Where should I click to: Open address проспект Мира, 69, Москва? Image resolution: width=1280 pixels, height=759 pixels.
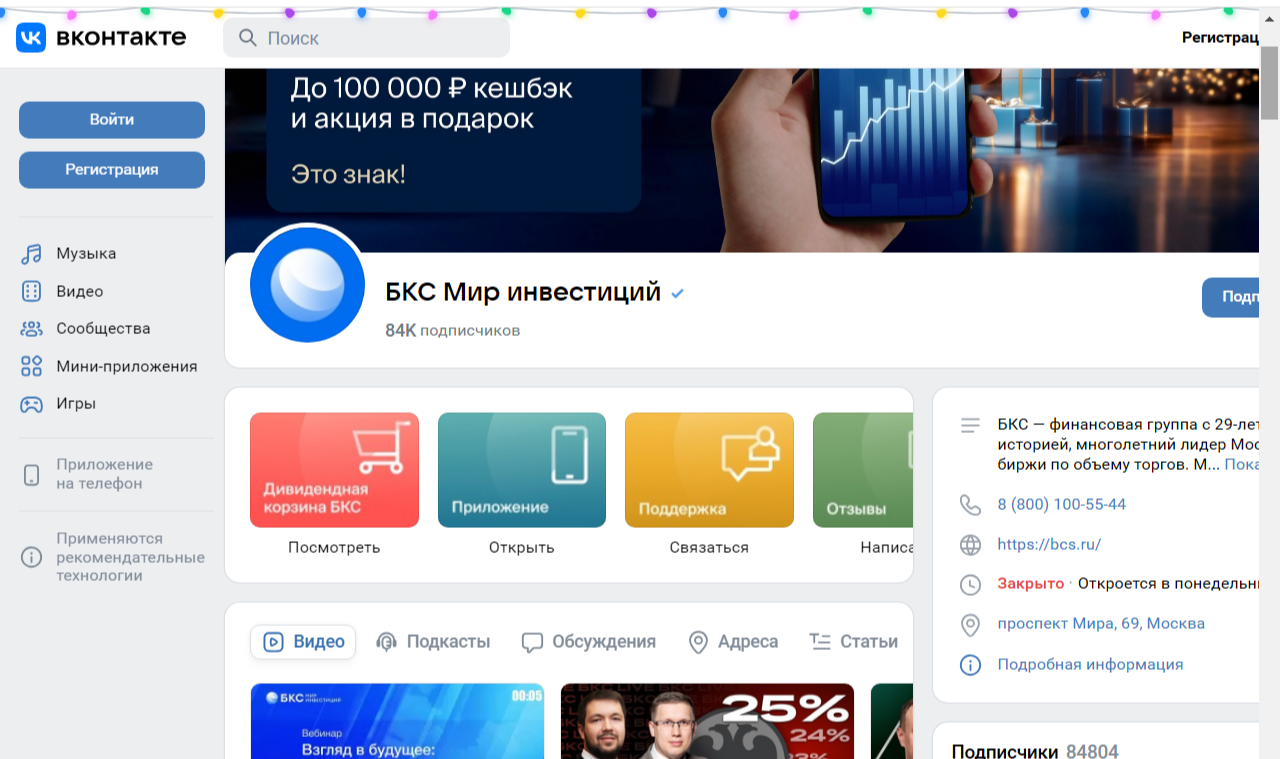click(1101, 624)
